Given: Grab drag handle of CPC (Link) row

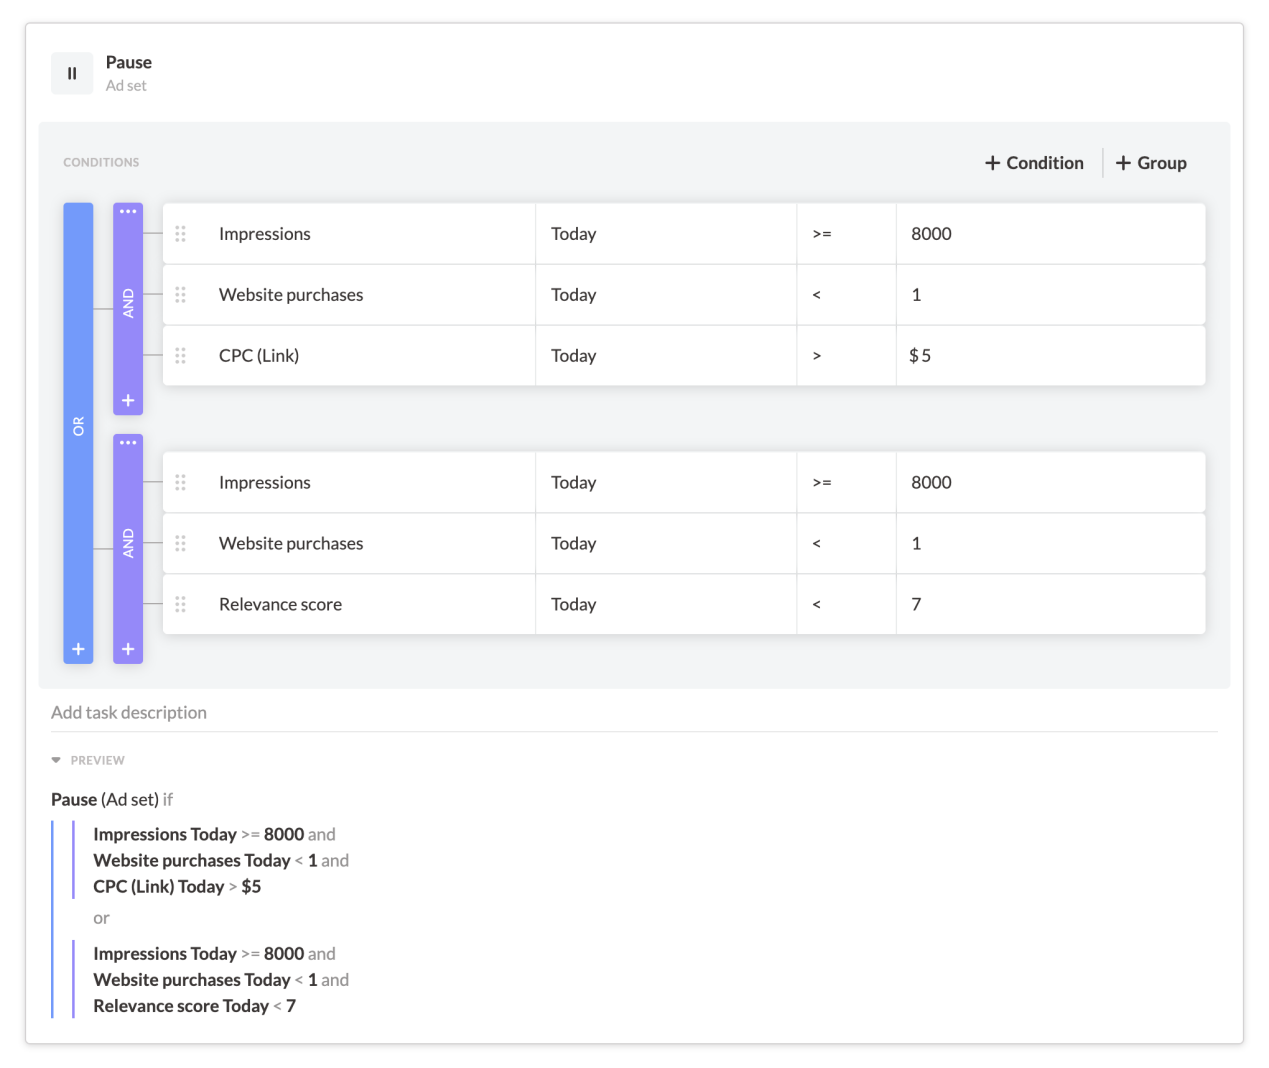Looking at the screenshot, I should tap(181, 356).
